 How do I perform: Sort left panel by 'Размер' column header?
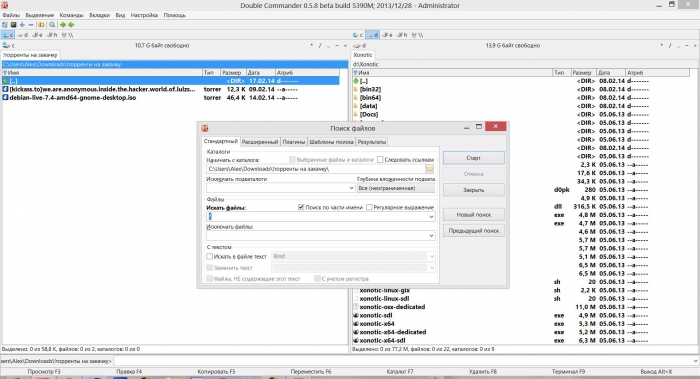coord(232,73)
